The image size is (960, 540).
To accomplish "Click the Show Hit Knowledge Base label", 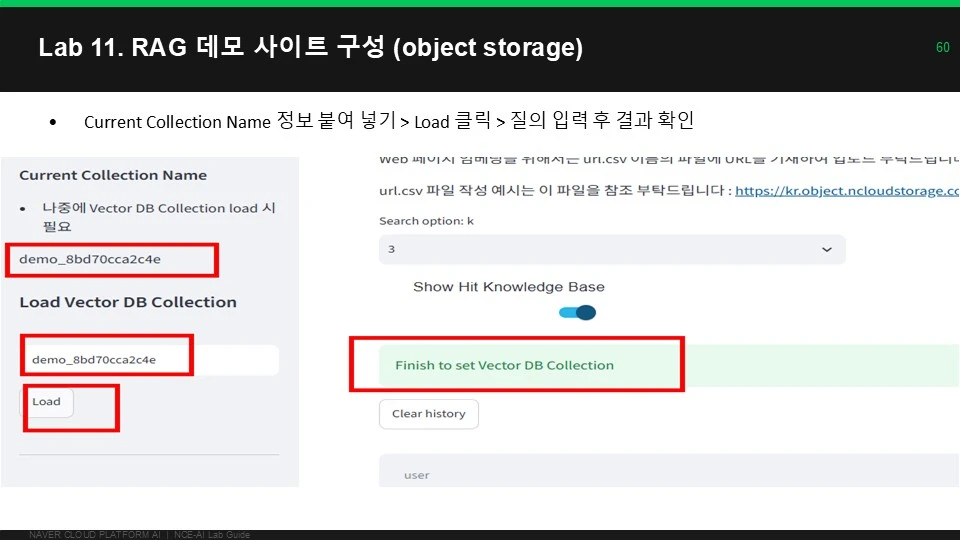I will pos(509,287).
